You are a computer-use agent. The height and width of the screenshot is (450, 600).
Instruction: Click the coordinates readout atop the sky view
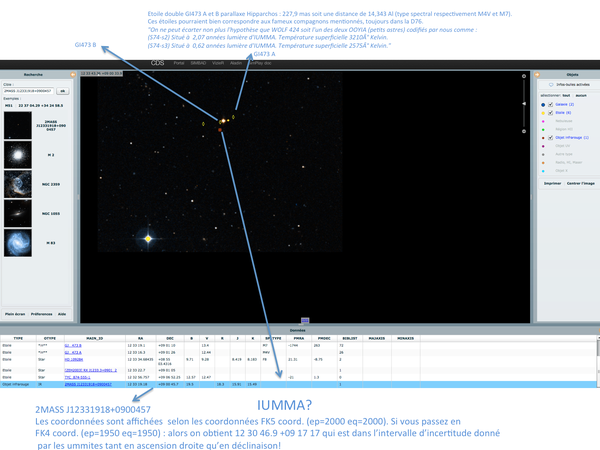click(101, 73)
